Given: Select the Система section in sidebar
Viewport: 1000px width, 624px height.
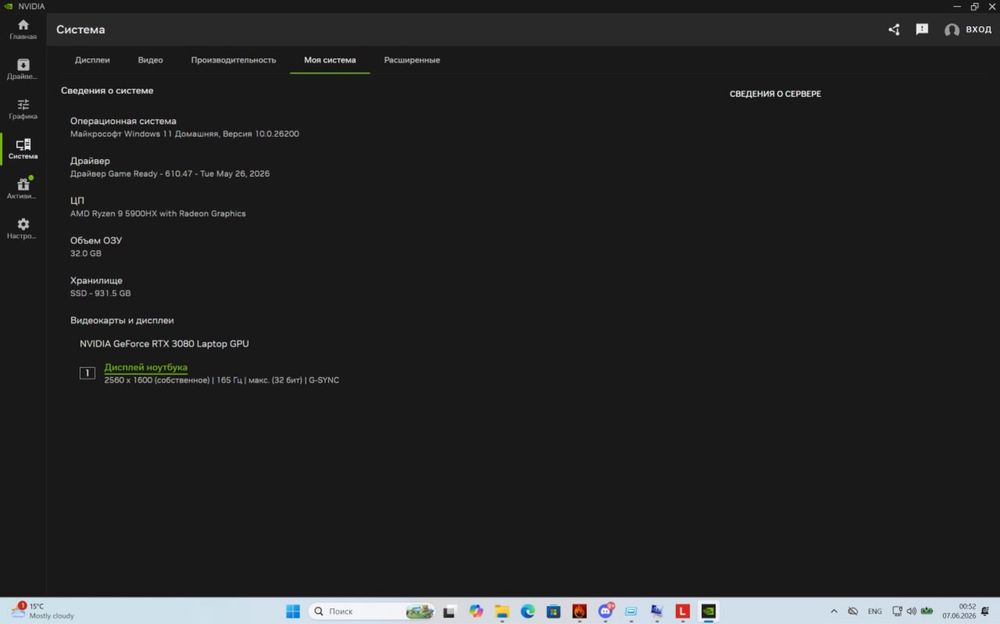Looking at the screenshot, I should click(23, 149).
